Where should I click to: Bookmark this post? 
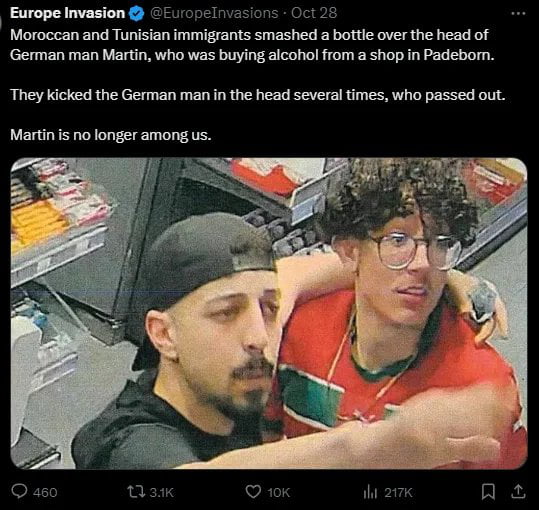(x=488, y=491)
